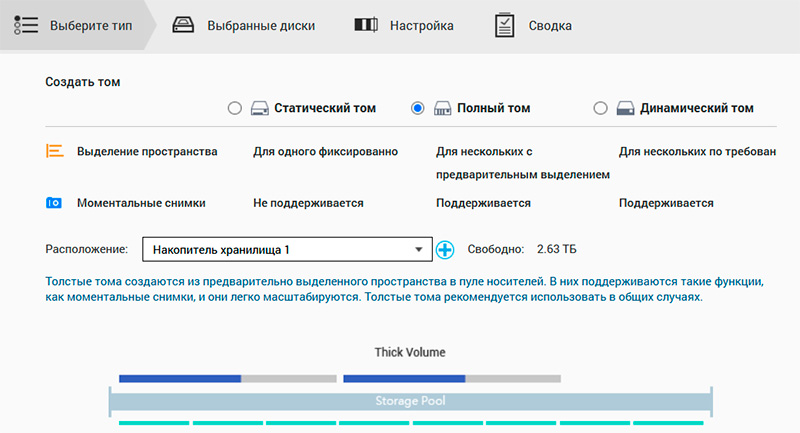This screenshot has height=433, width=800.
Task: Click the Полный том label
Action: point(493,109)
